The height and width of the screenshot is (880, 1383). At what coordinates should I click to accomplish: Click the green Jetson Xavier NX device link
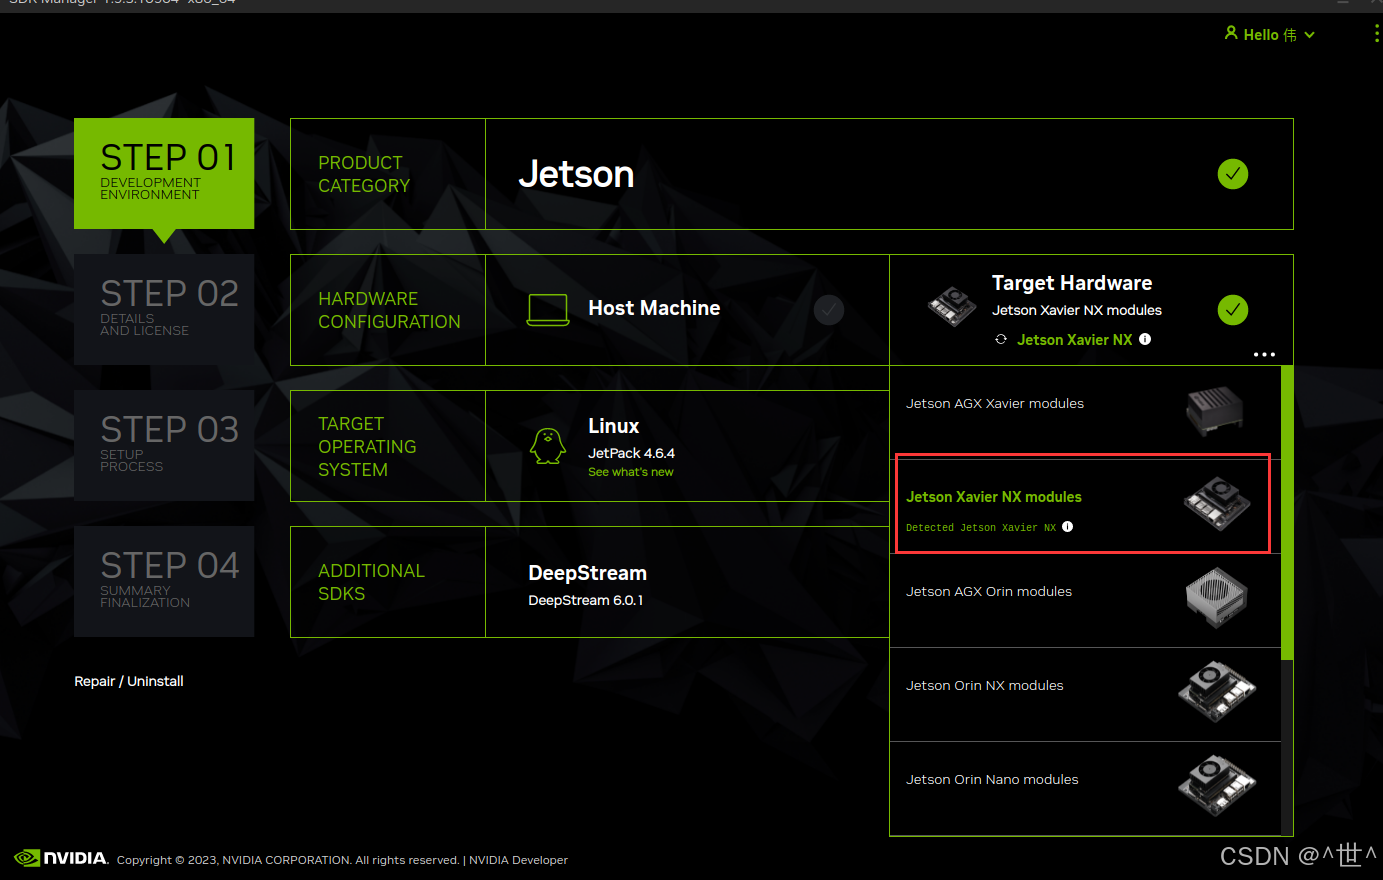1075,340
